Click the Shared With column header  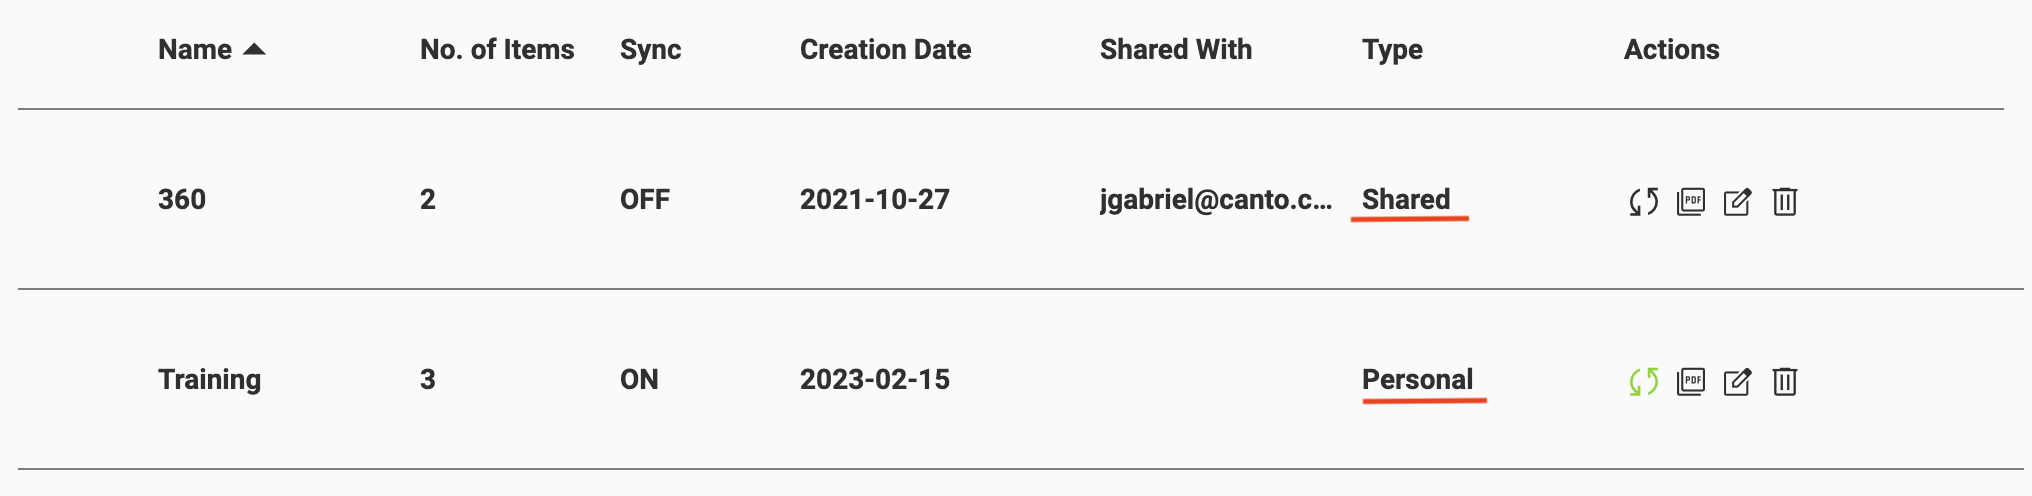1176,49
